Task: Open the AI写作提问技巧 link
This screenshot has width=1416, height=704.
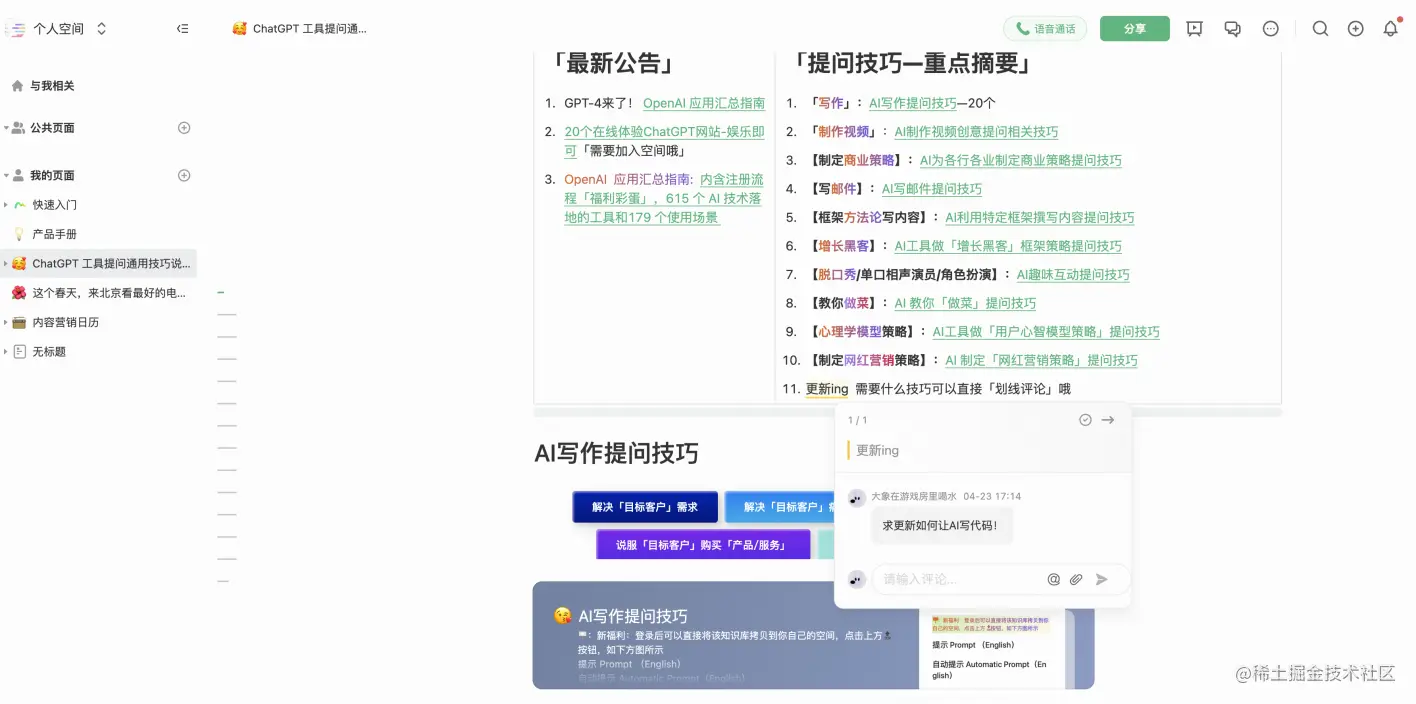Action: pos(913,103)
